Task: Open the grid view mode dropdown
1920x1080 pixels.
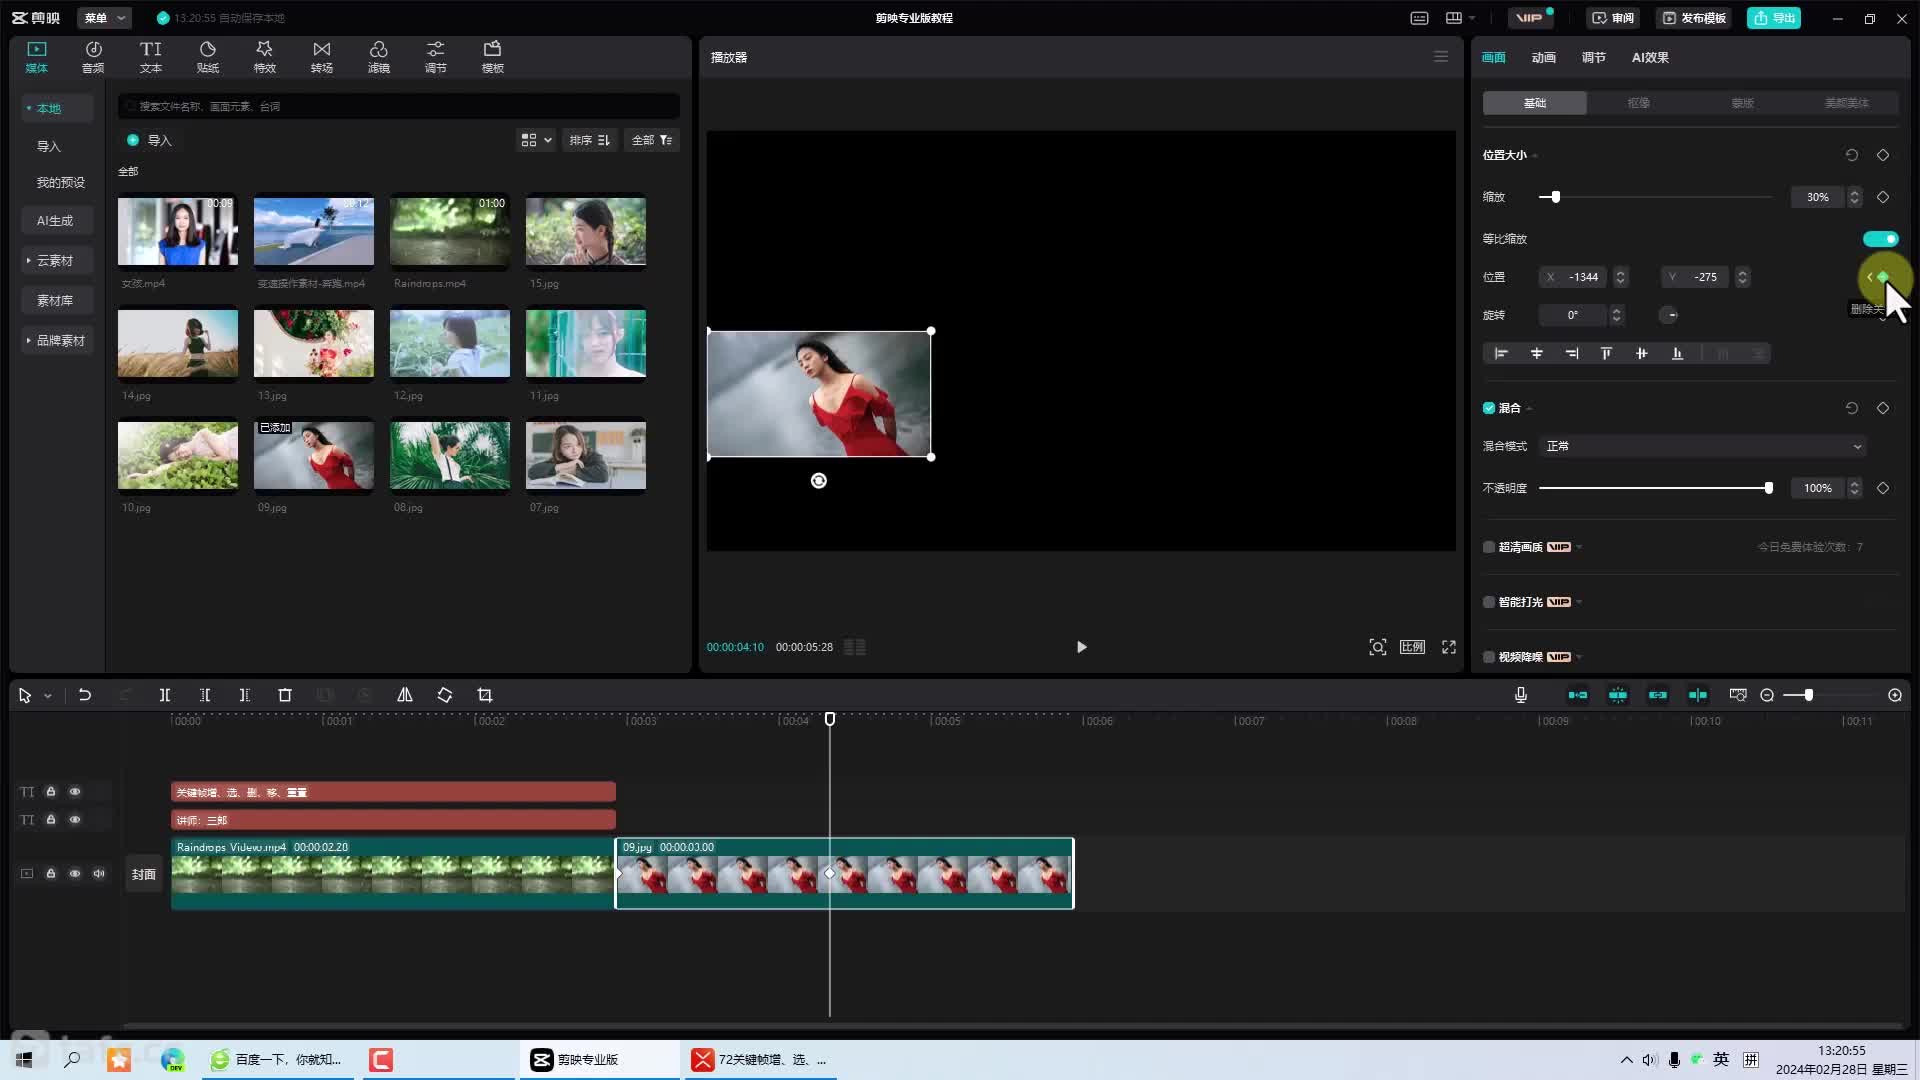Action: (x=536, y=140)
